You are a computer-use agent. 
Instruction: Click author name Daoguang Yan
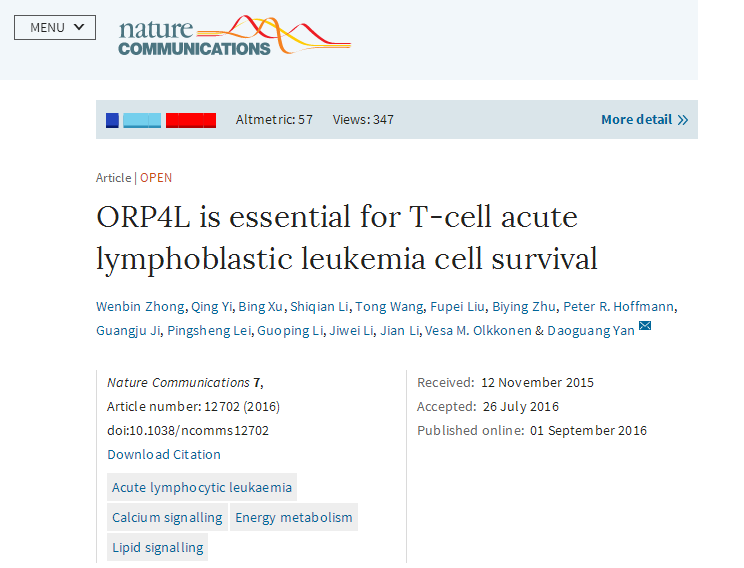coord(598,330)
